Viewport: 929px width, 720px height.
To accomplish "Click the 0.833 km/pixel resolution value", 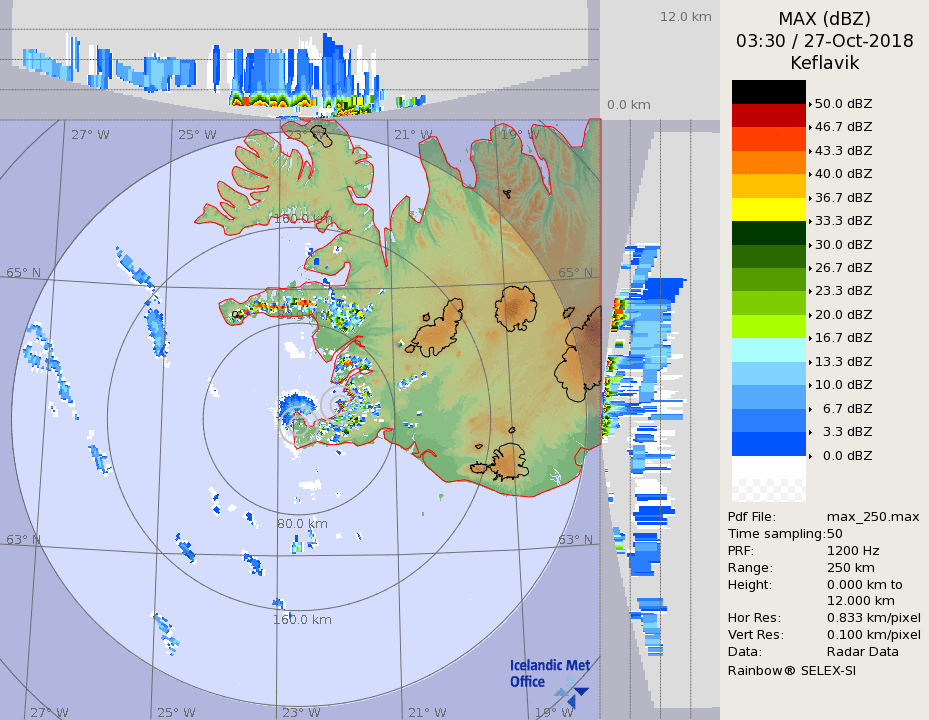I will [873, 618].
